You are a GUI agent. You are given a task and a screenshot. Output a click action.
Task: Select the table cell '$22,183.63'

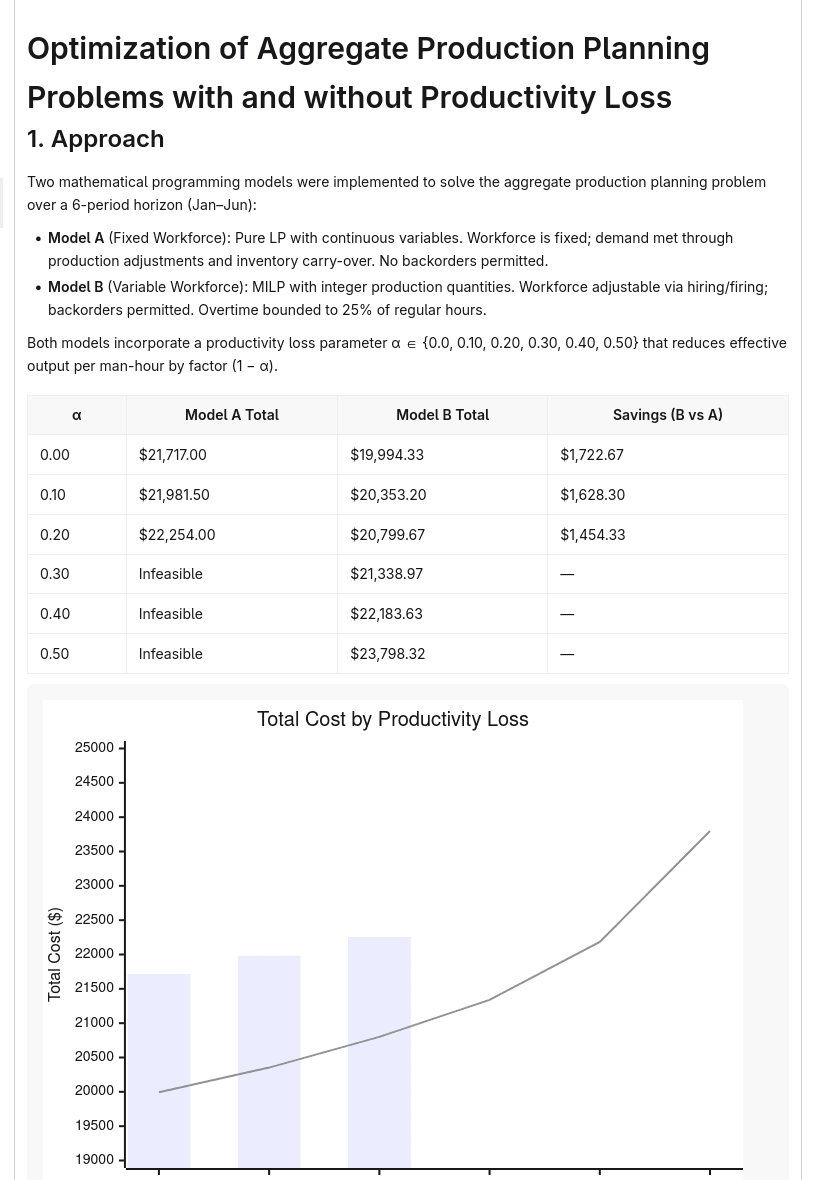click(442, 614)
